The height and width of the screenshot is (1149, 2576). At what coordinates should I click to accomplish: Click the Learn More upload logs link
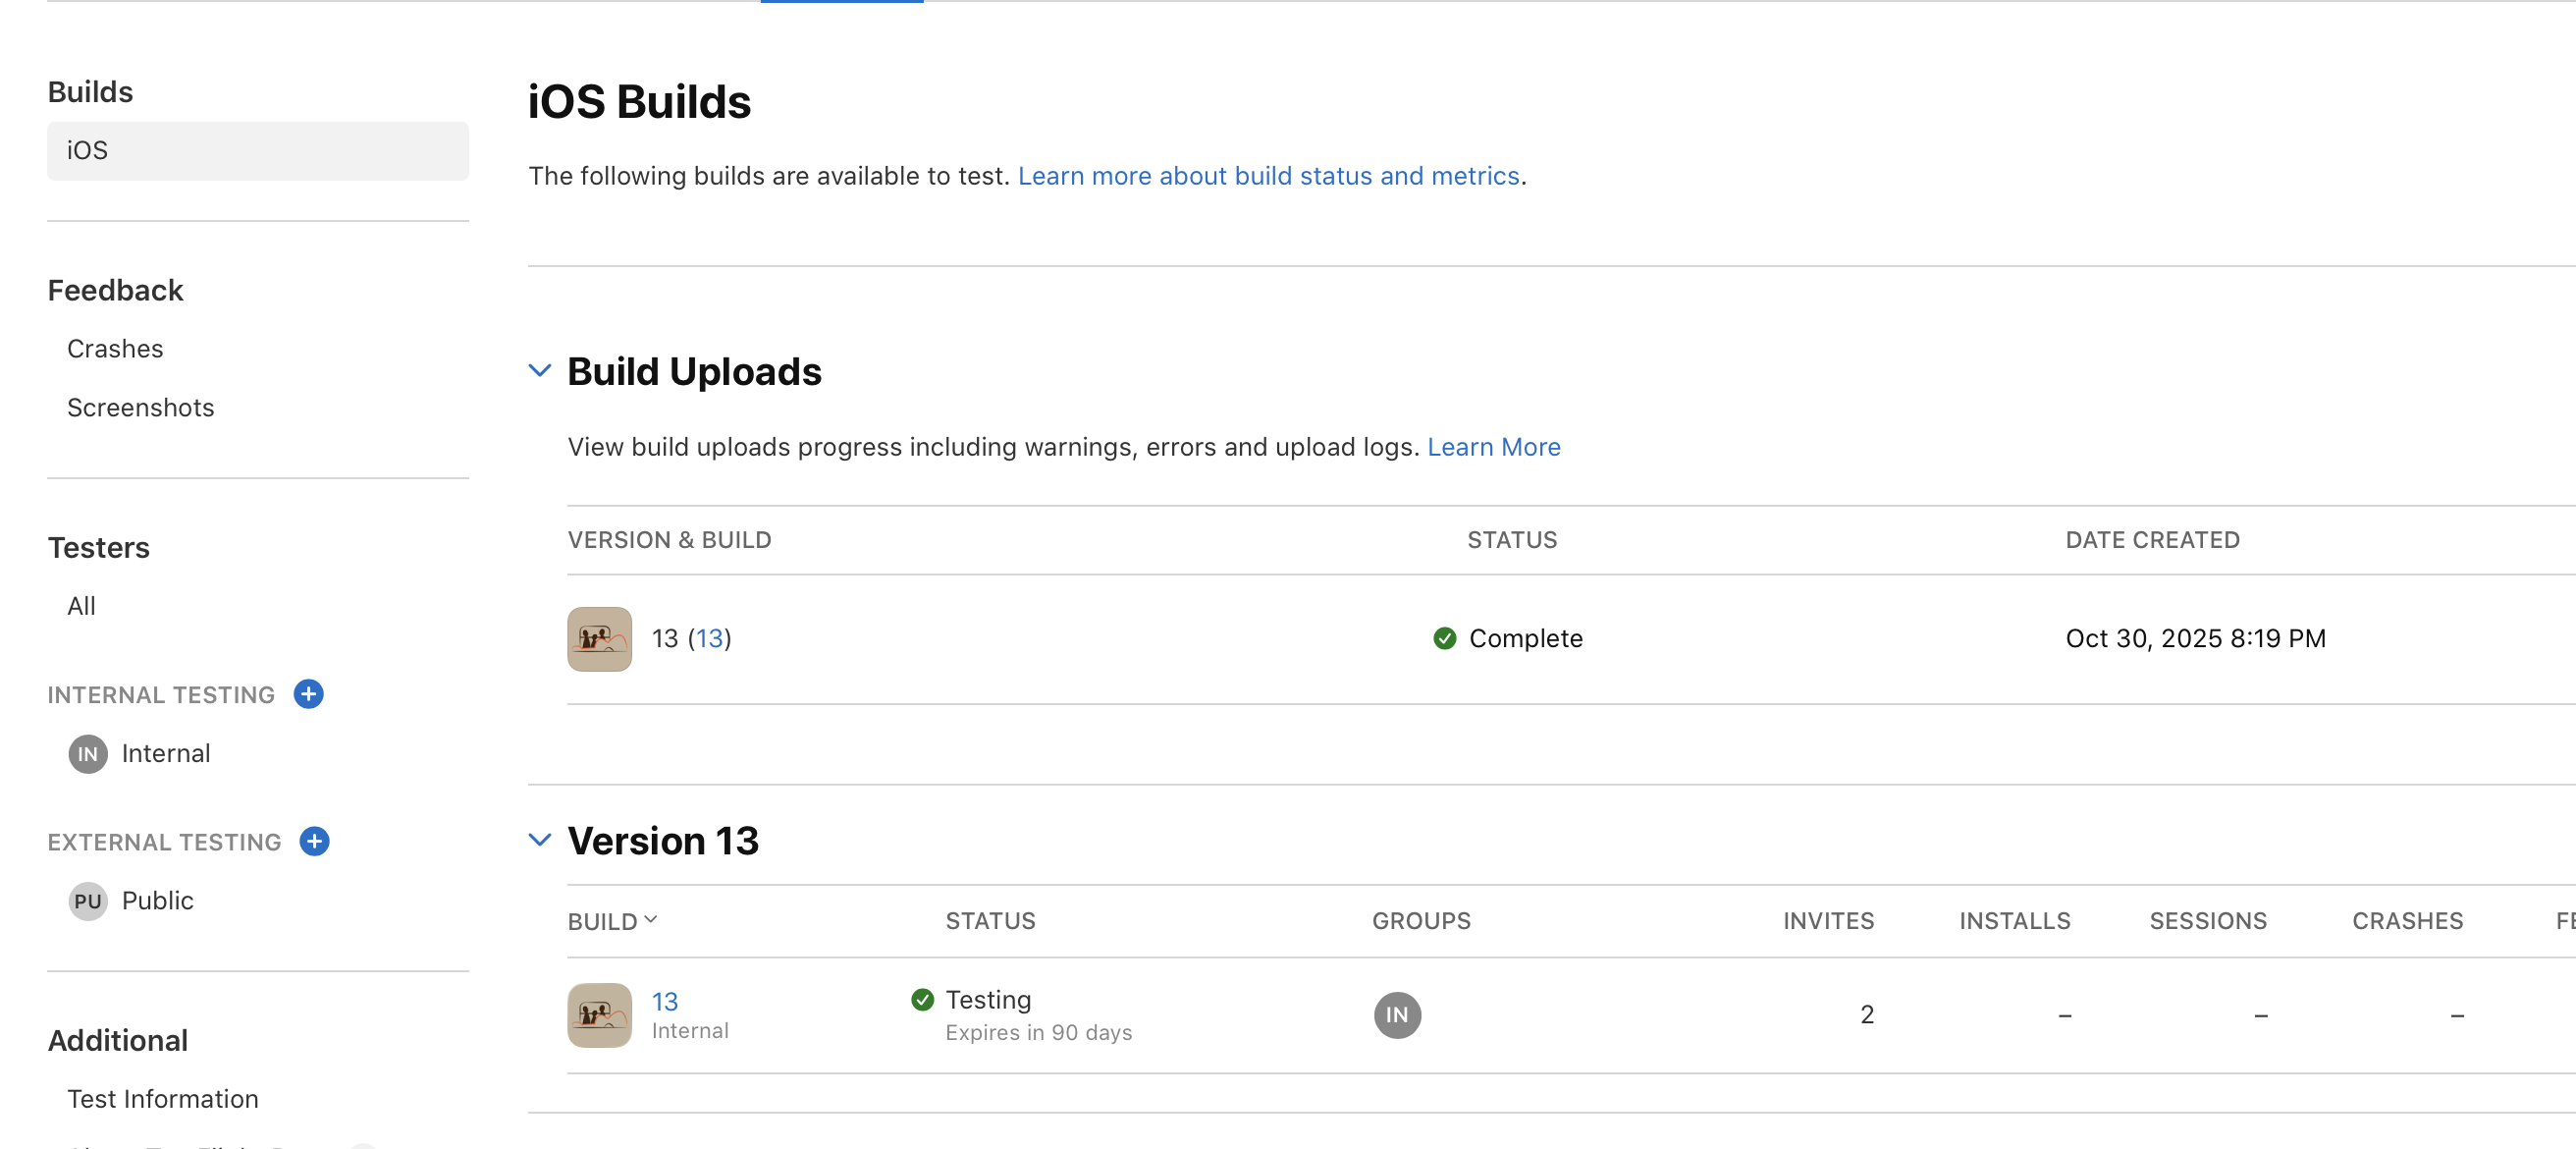(x=1493, y=447)
